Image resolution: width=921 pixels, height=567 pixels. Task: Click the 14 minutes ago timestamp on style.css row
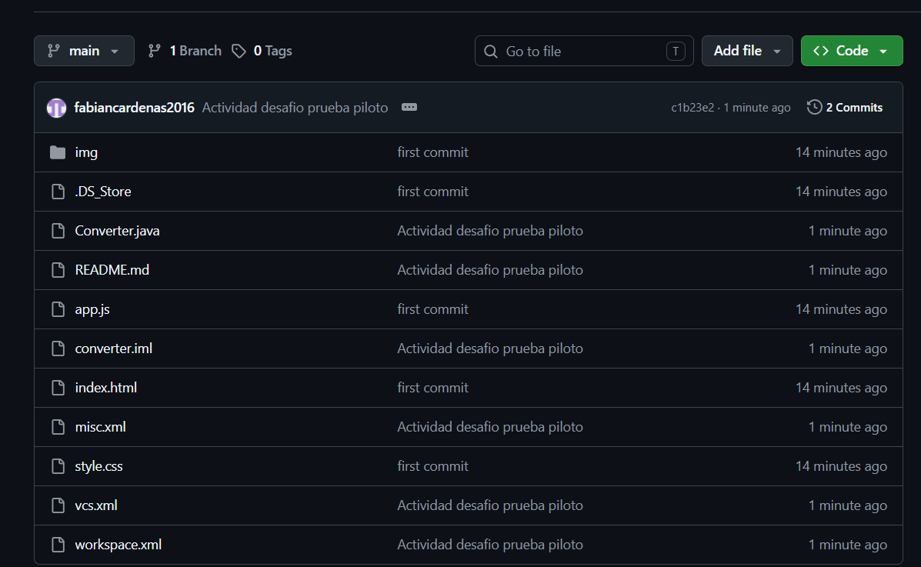click(x=841, y=466)
